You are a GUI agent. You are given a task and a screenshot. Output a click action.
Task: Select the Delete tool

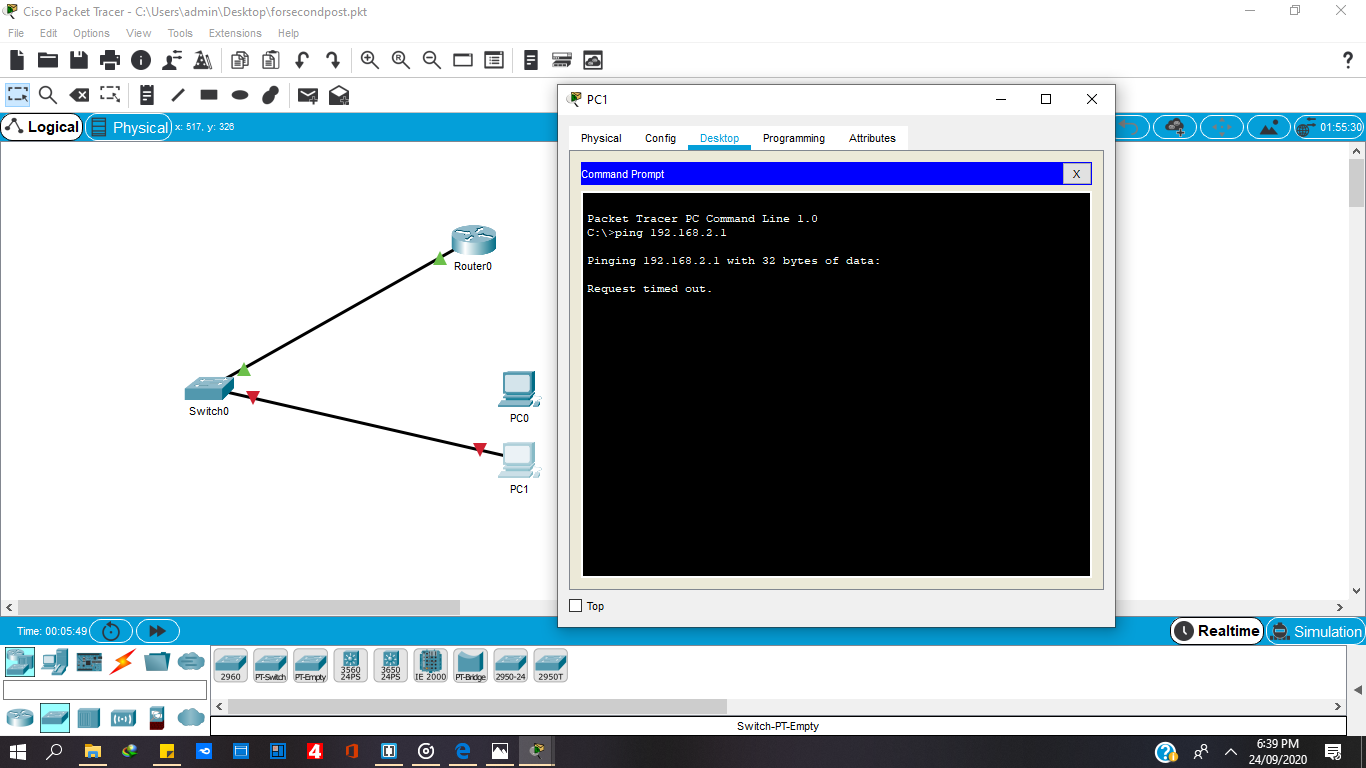(79, 95)
